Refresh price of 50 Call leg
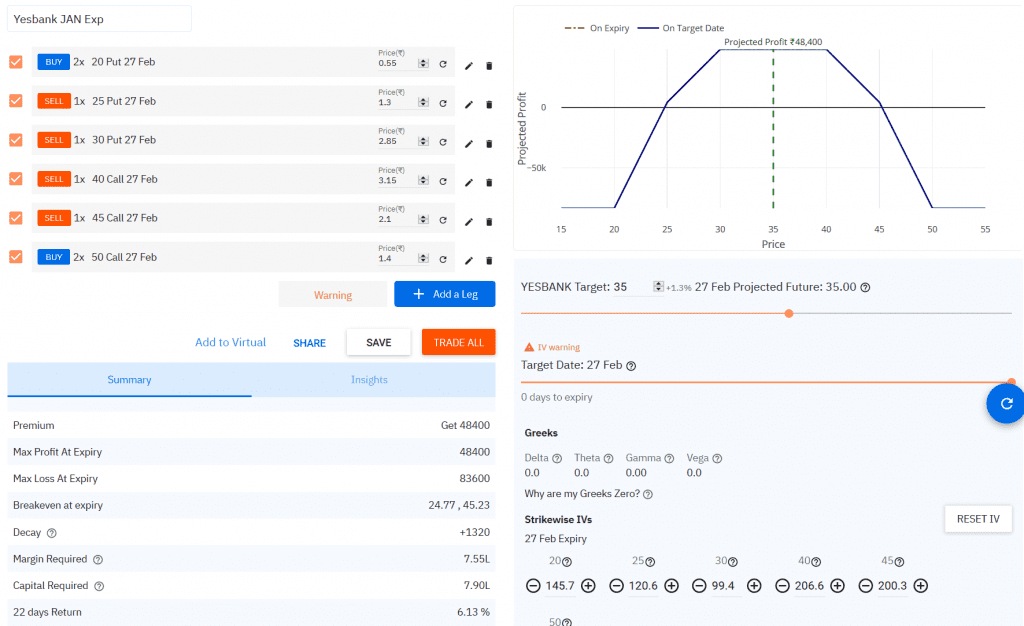This screenshot has width=1024, height=626. point(443,259)
